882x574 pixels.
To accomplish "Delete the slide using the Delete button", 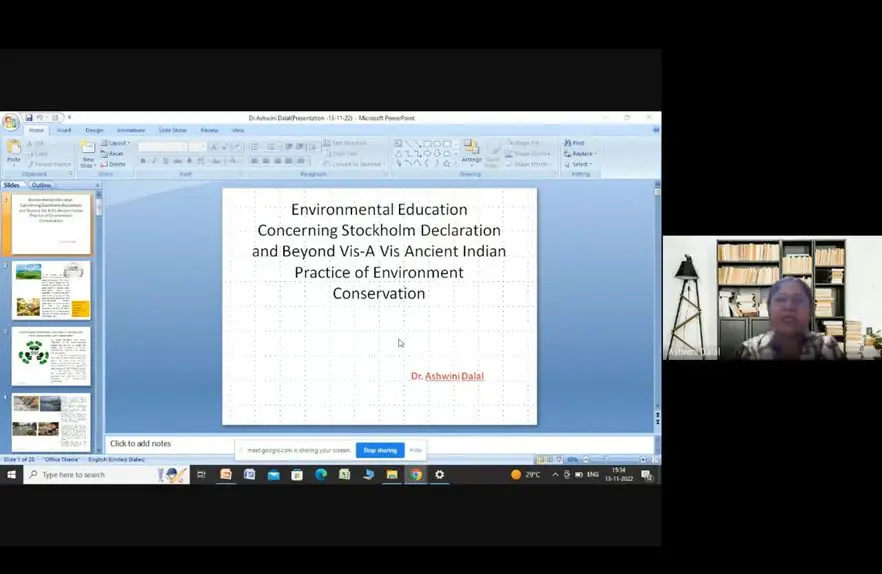I will pyautogui.click(x=115, y=164).
